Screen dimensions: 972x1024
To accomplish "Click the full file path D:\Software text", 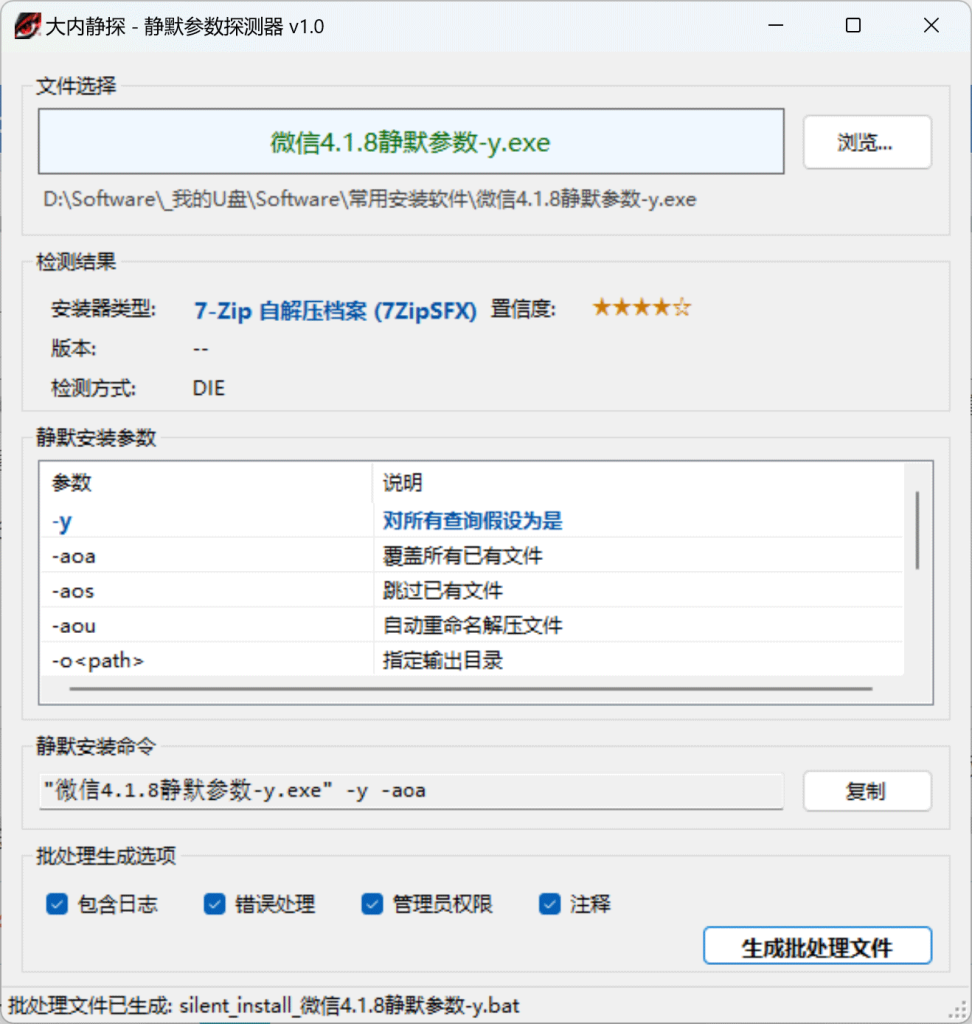I will click(x=370, y=199).
